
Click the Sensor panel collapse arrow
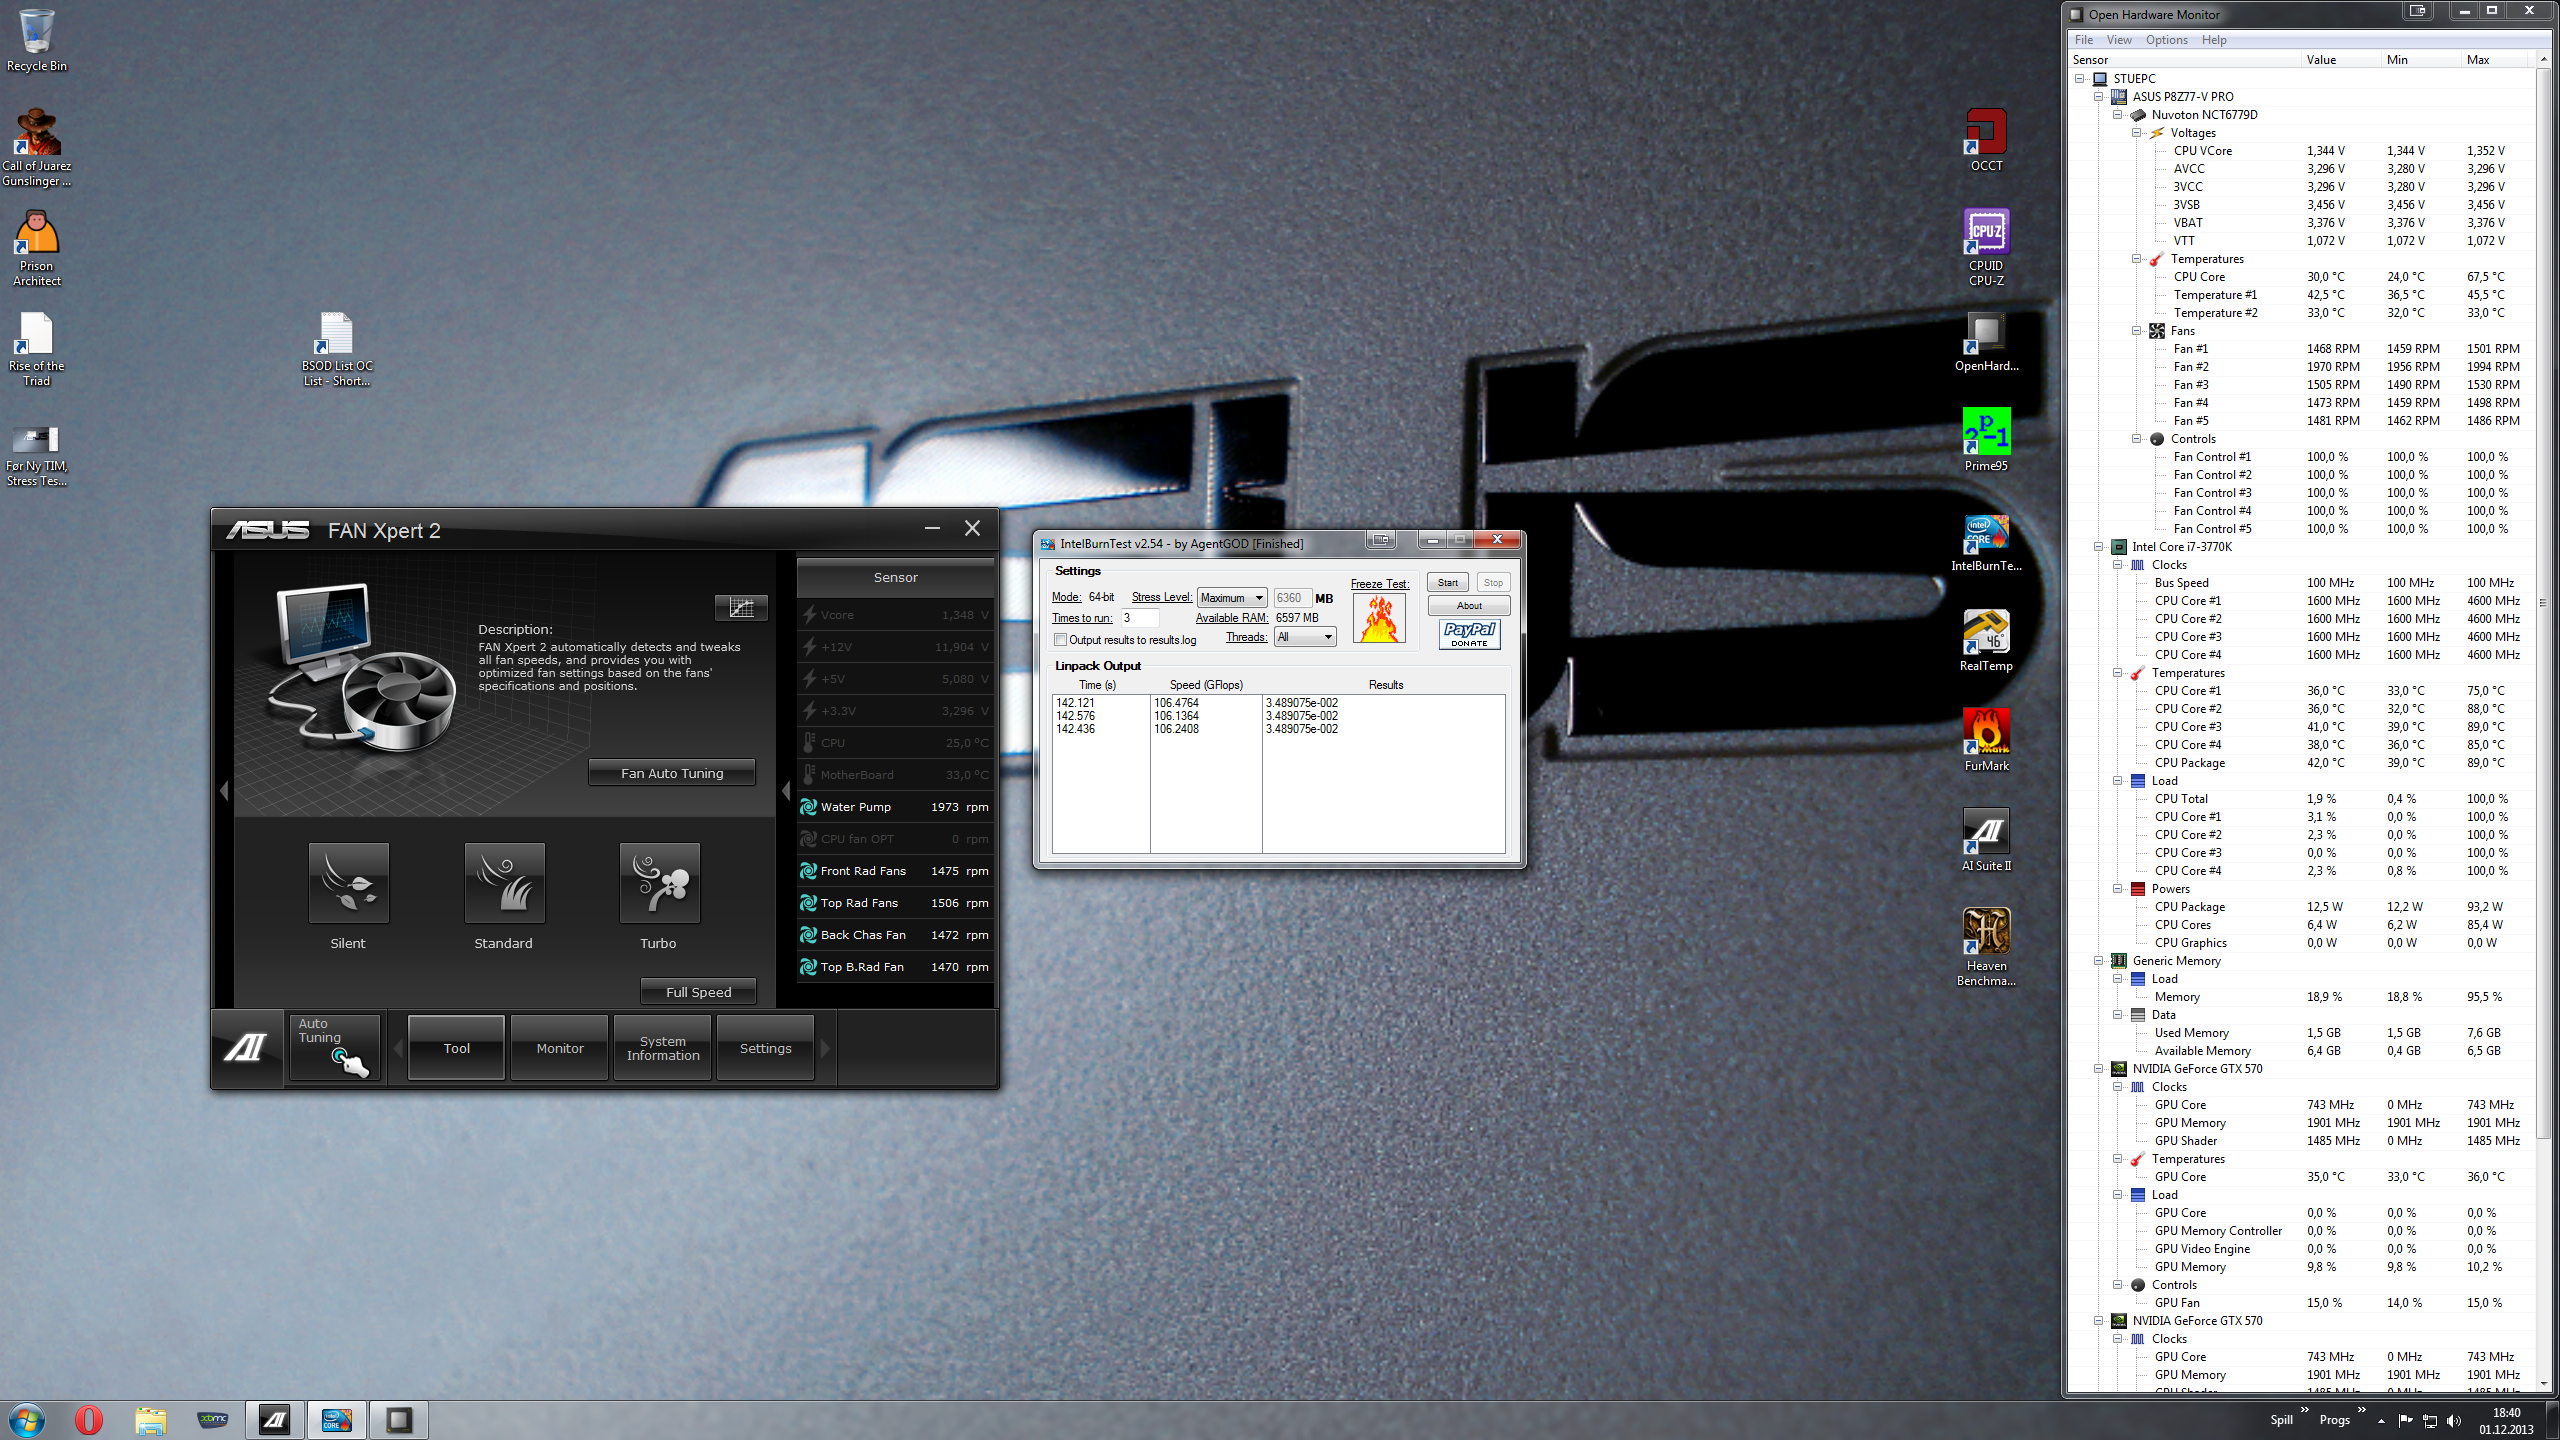pyautogui.click(x=786, y=791)
